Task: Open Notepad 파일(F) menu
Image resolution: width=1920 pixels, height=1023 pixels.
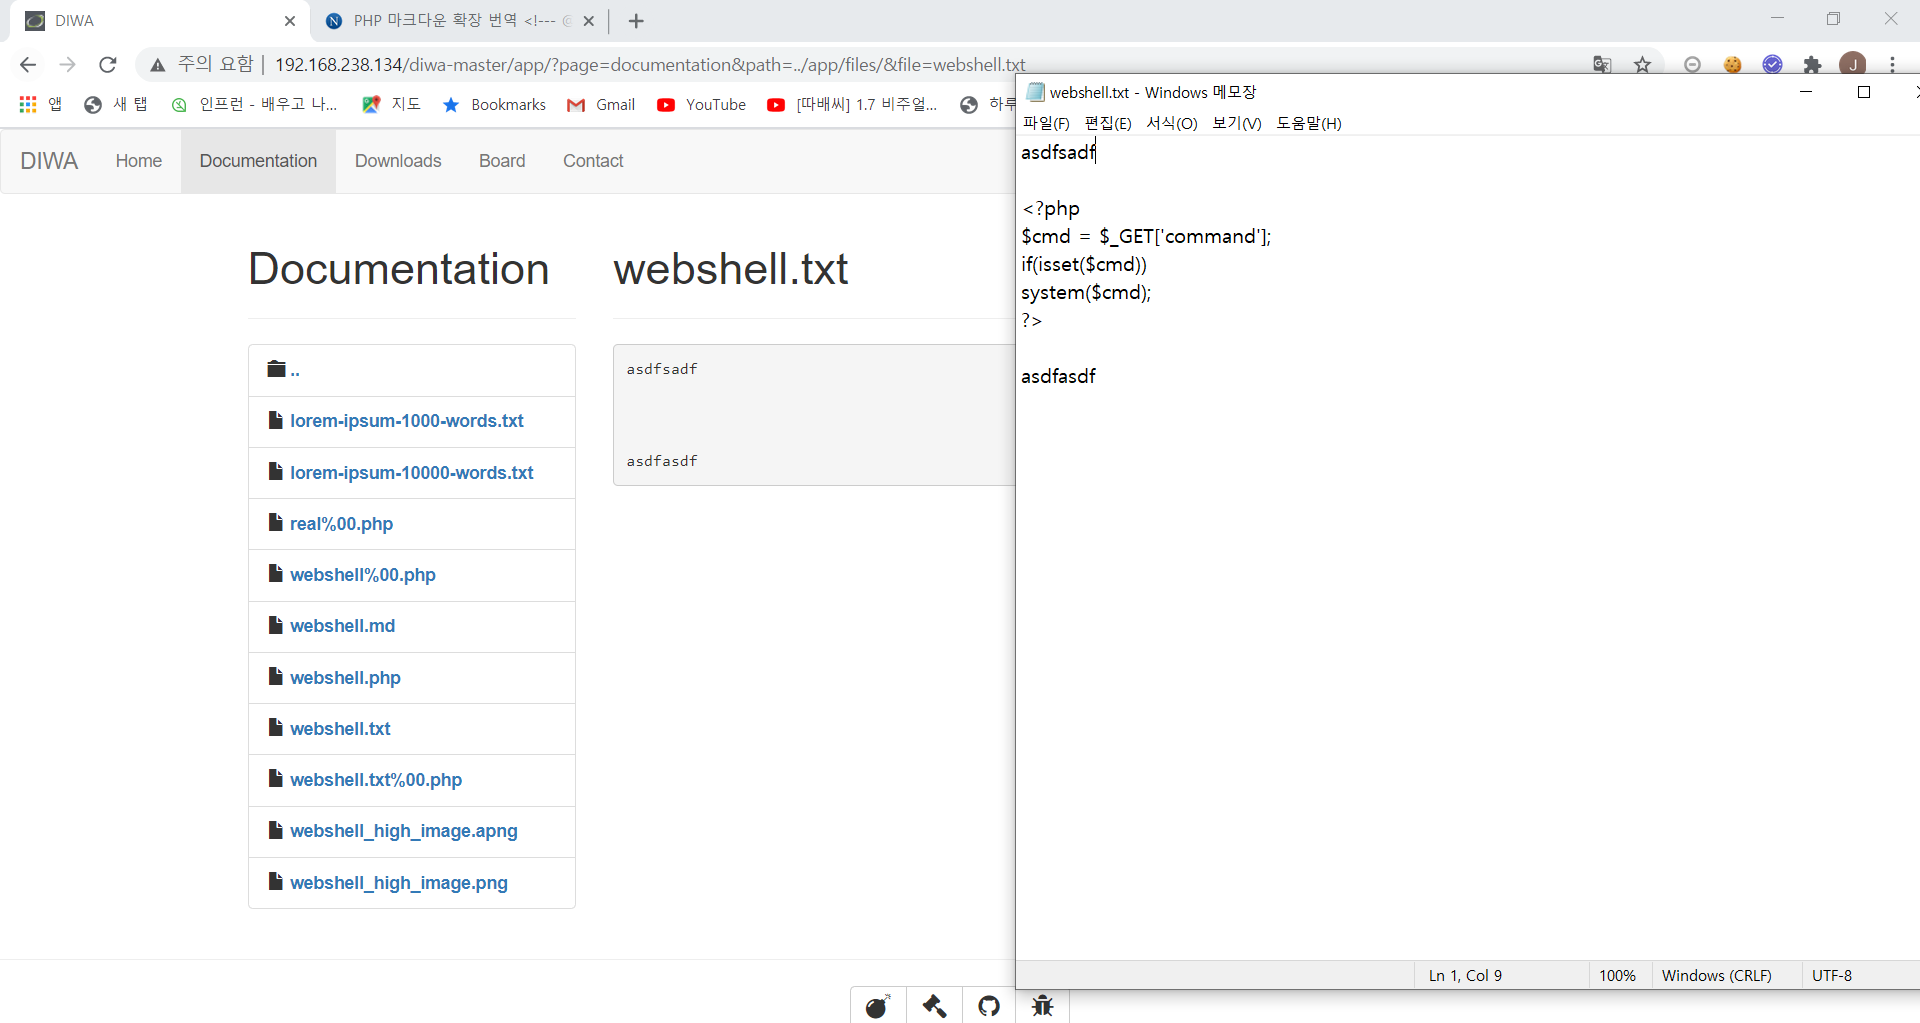Action: tap(1046, 123)
